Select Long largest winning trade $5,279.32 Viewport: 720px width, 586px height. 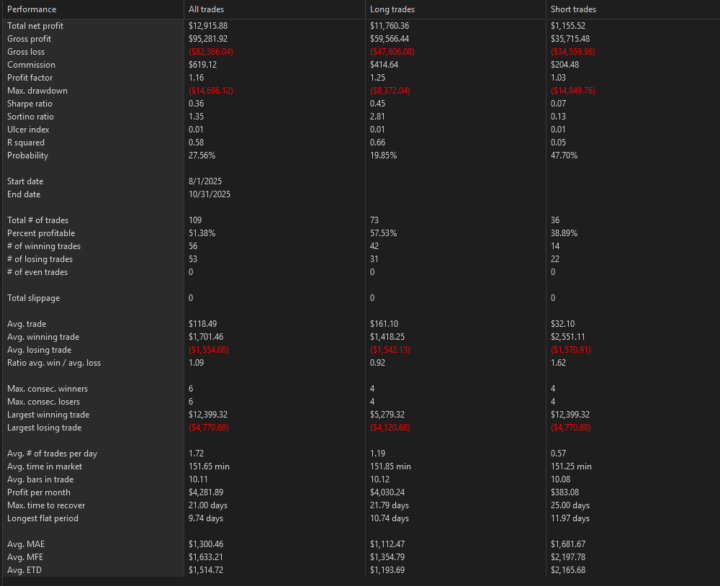[x=387, y=415]
